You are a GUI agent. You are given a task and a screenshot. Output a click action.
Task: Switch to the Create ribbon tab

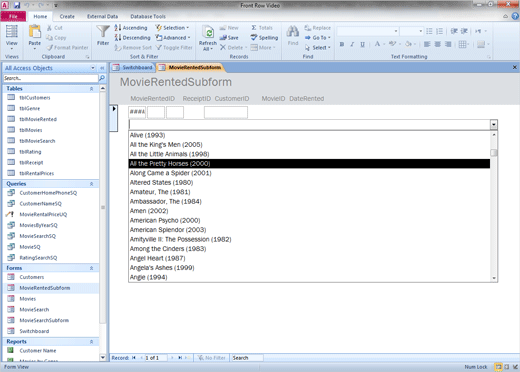[67, 16]
